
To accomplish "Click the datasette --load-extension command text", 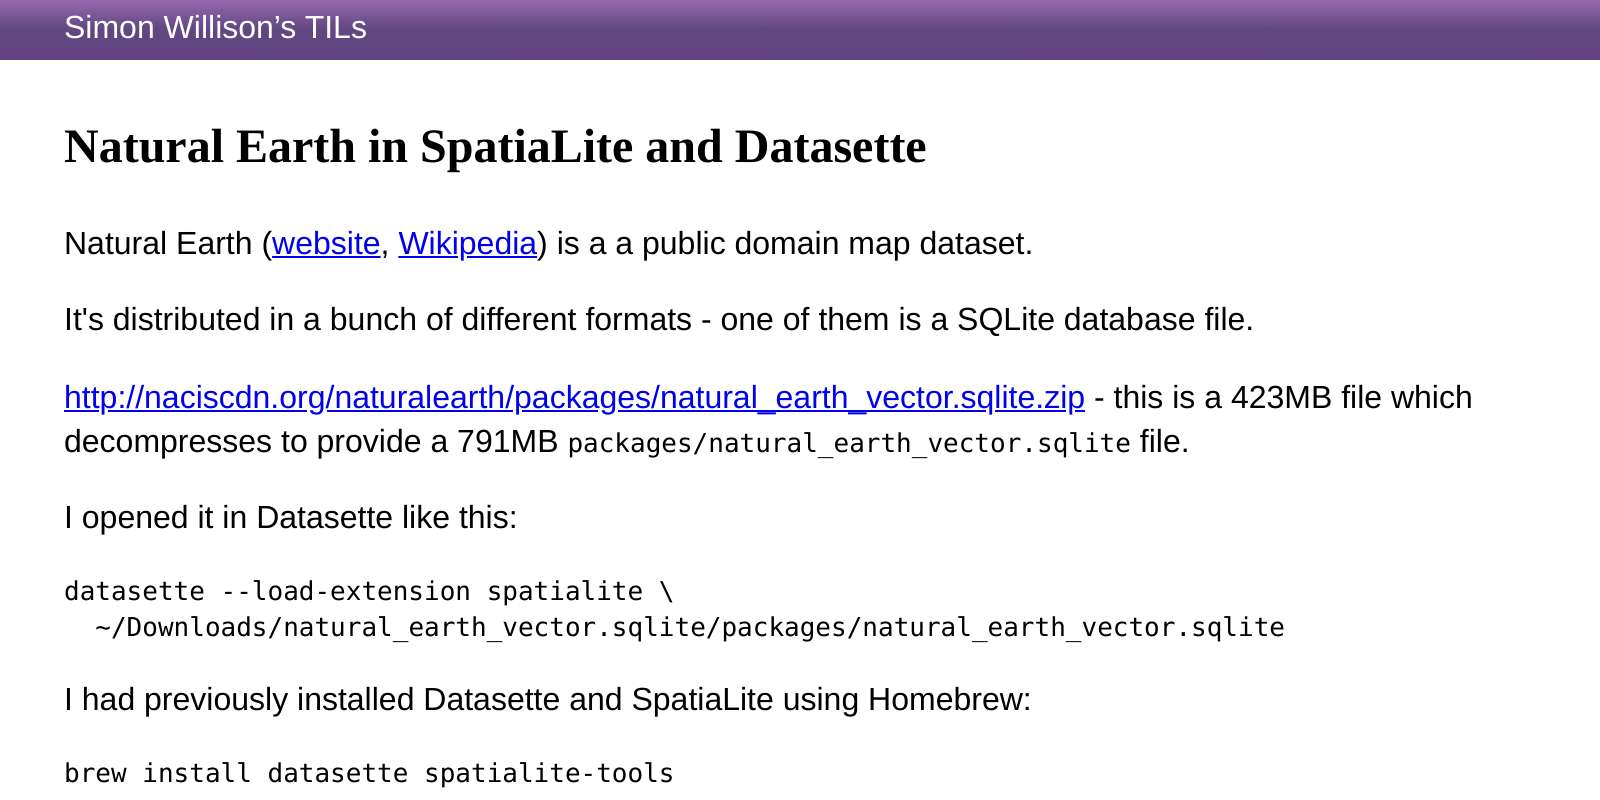I will pos(368,590).
